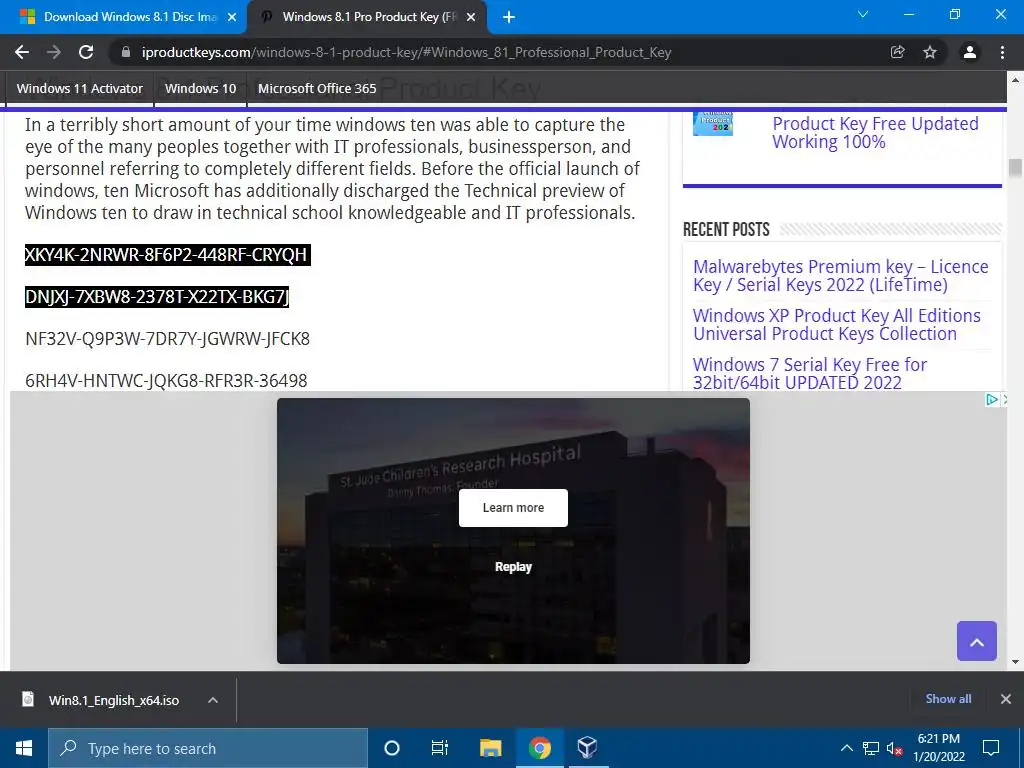This screenshot has width=1024, height=768.
Task: Click the page vertical scrollbar thumb
Action: coord(1015,168)
